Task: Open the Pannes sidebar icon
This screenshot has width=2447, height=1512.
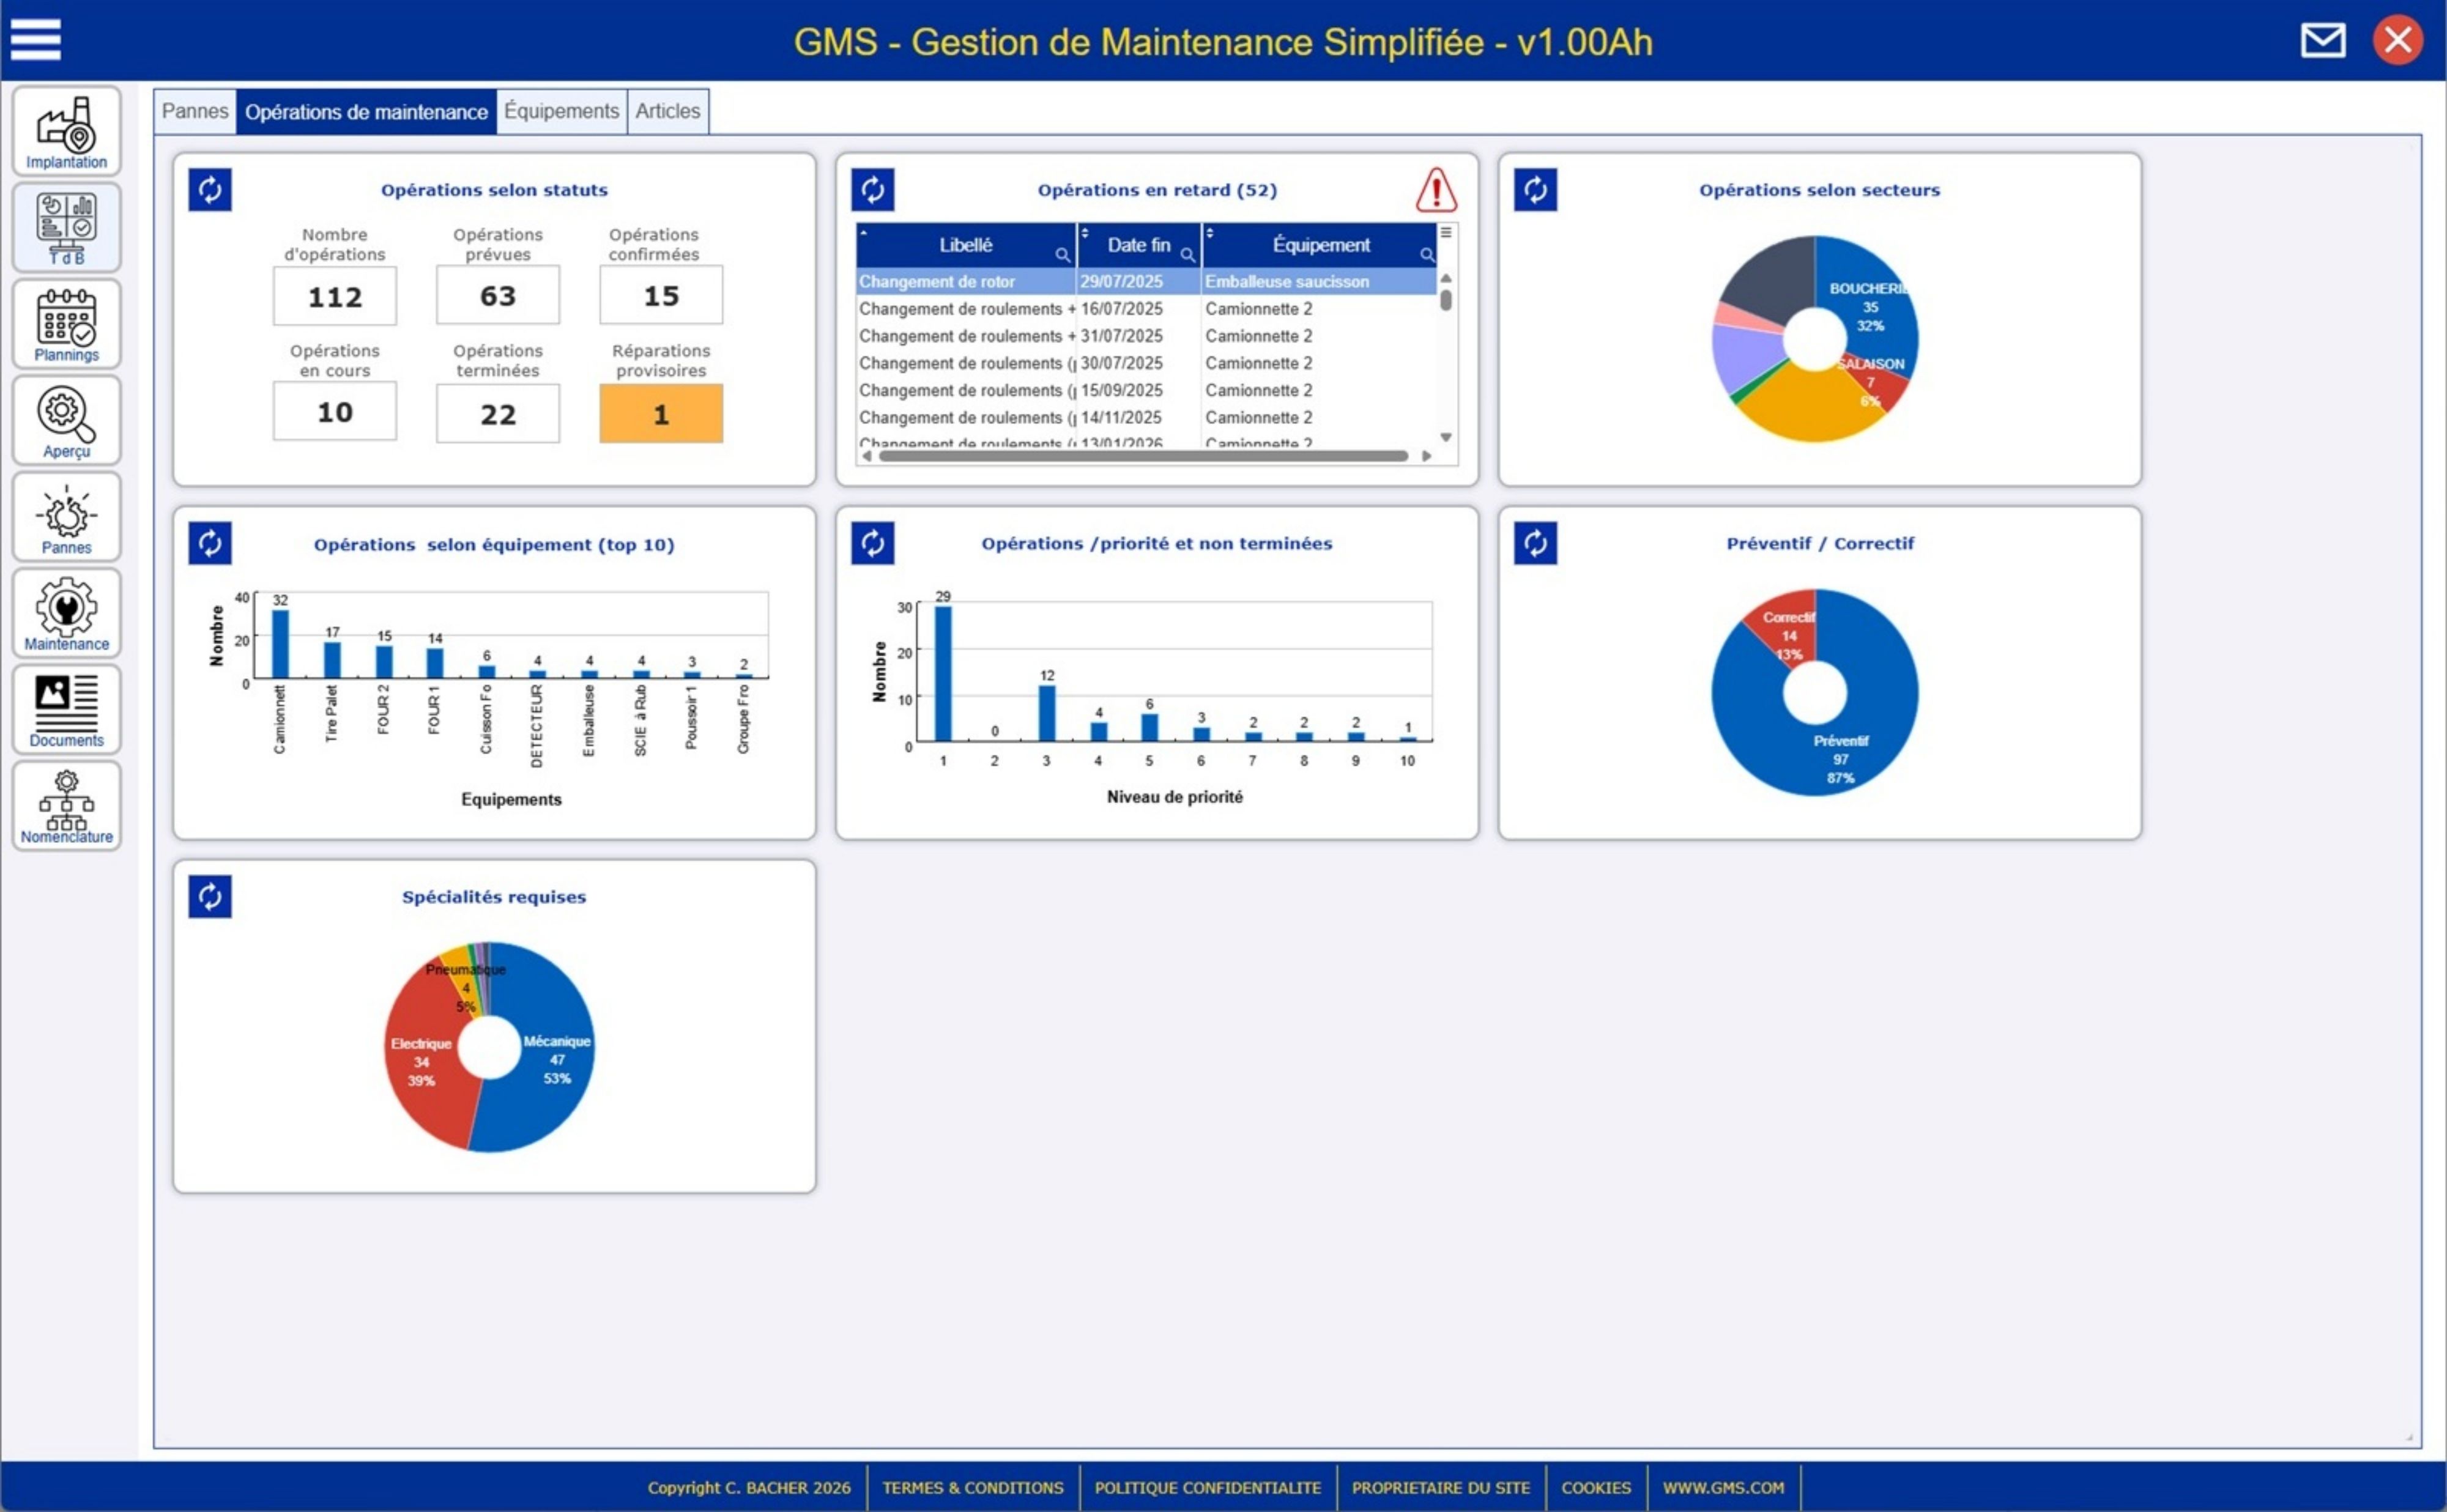Action: [66, 517]
